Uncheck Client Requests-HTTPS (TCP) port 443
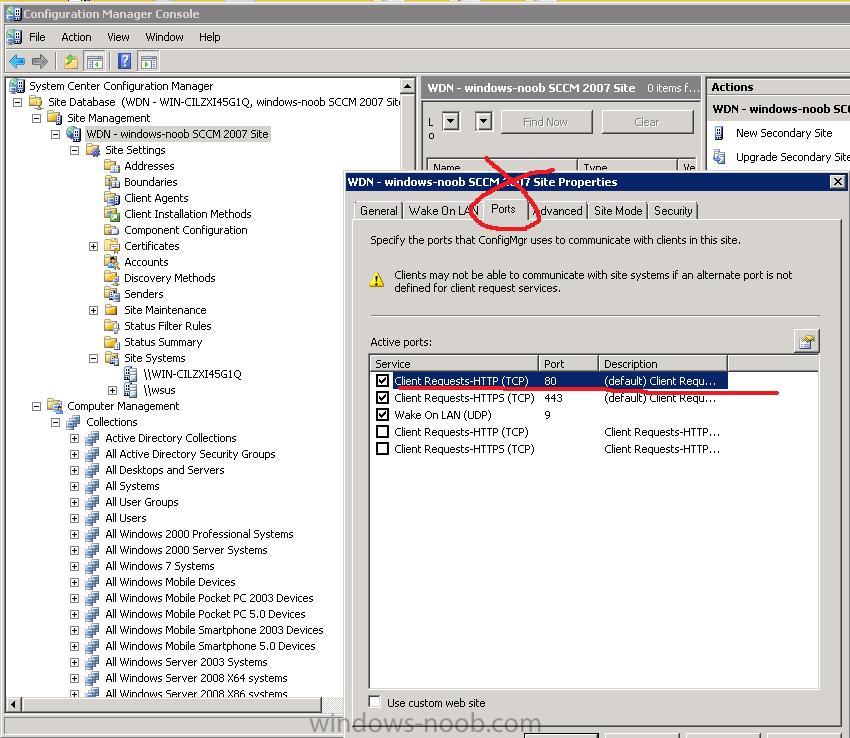Image resolution: width=850 pixels, height=738 pixels. [x=383, y=398]
